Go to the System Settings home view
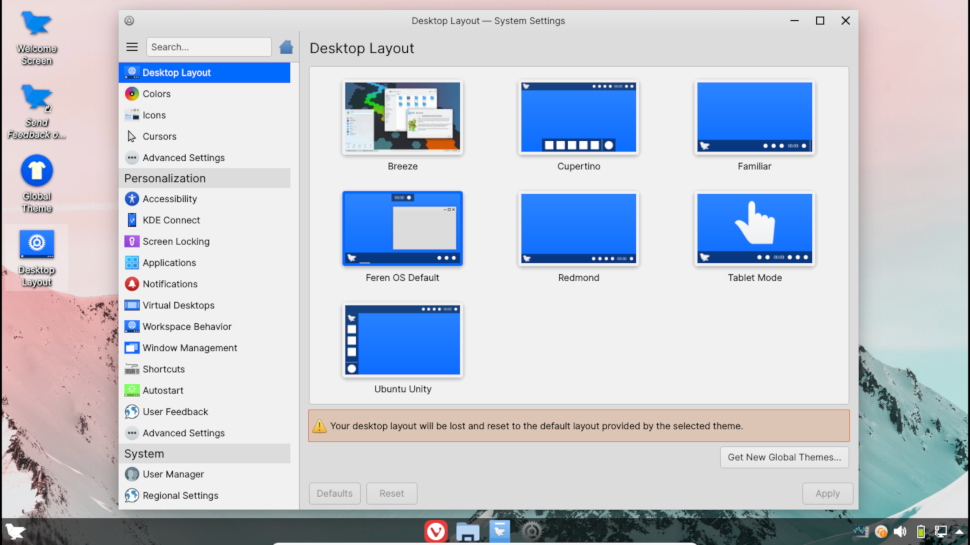The image size is (970, 545). click(286, 47)
